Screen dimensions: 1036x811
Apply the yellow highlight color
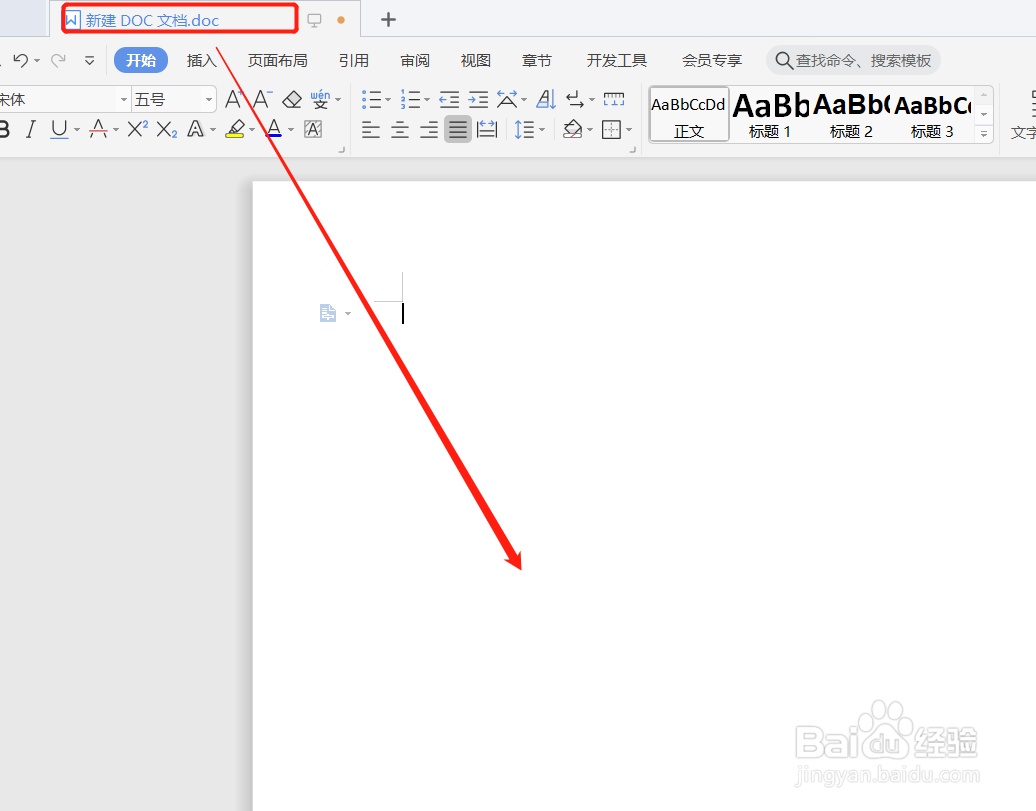tap(235, 129)
